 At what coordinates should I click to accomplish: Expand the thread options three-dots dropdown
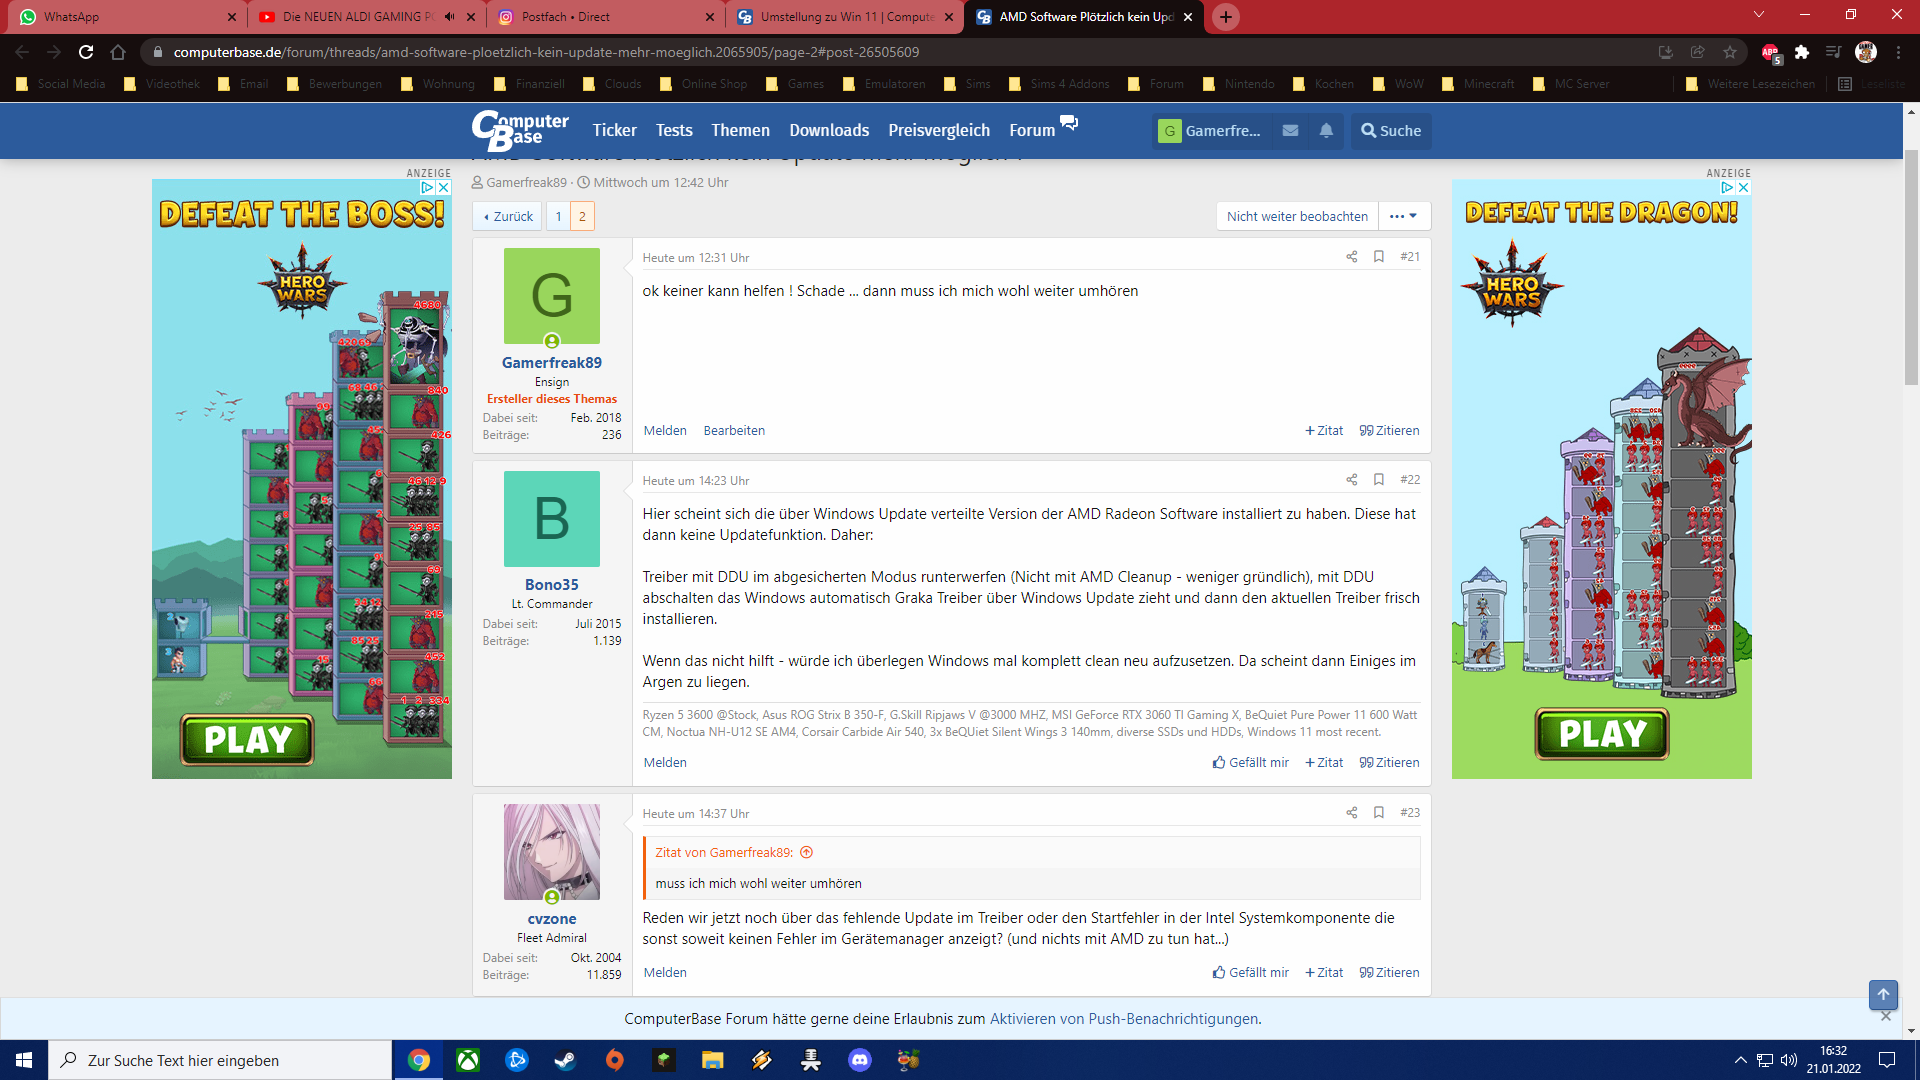coord(1404,216)
